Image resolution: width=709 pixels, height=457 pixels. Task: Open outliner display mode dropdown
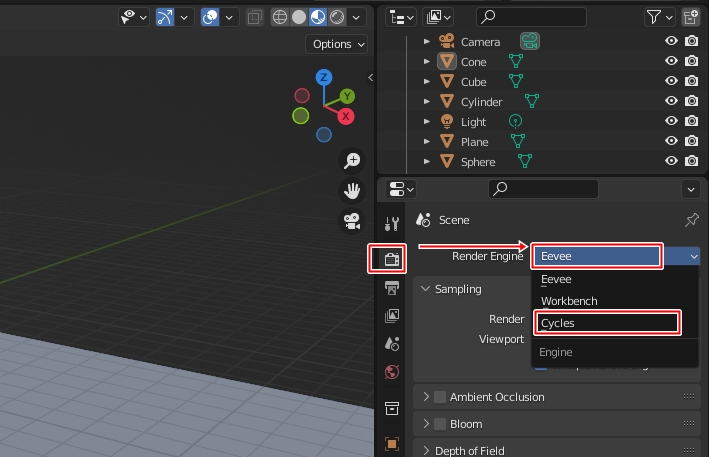401,18
